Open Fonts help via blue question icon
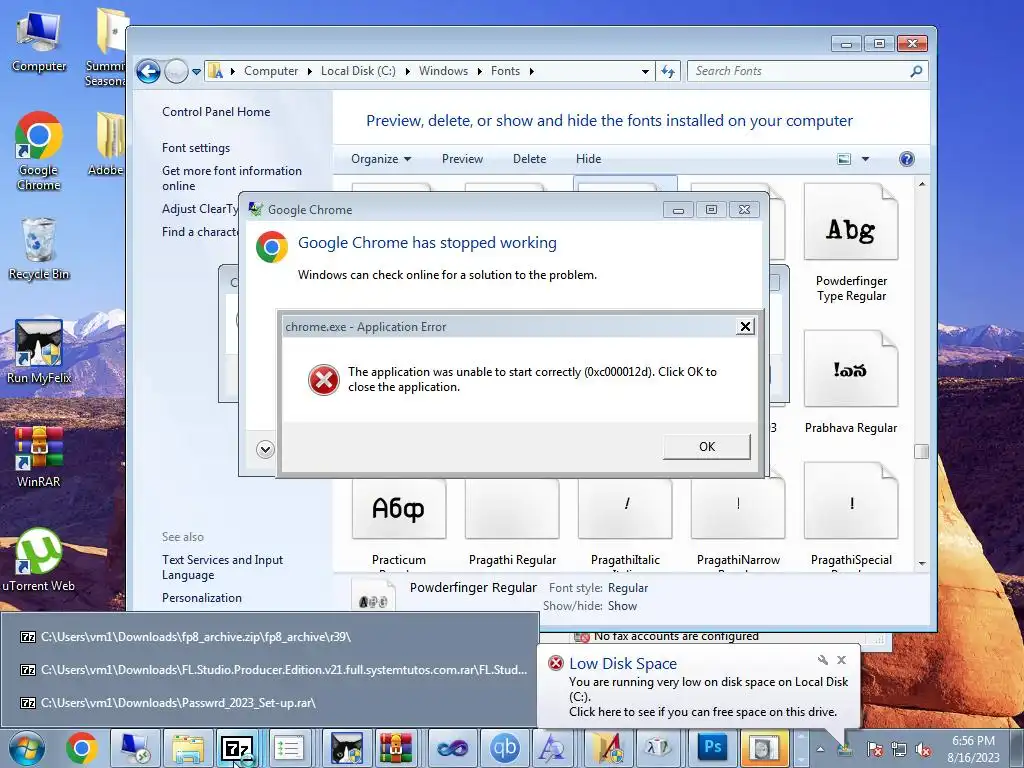 [x=906, y=159]
